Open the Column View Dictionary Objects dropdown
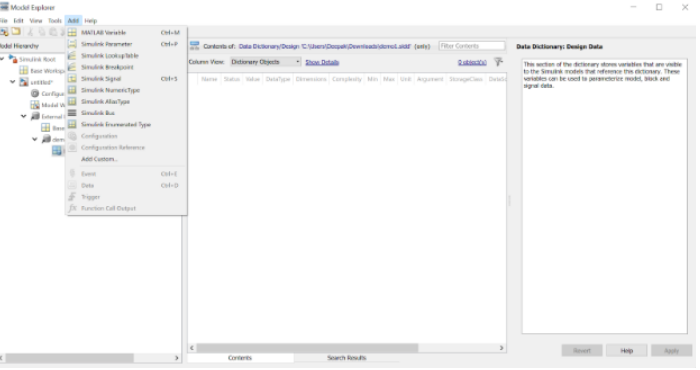700x370 pixels. (x=265, y=62)
